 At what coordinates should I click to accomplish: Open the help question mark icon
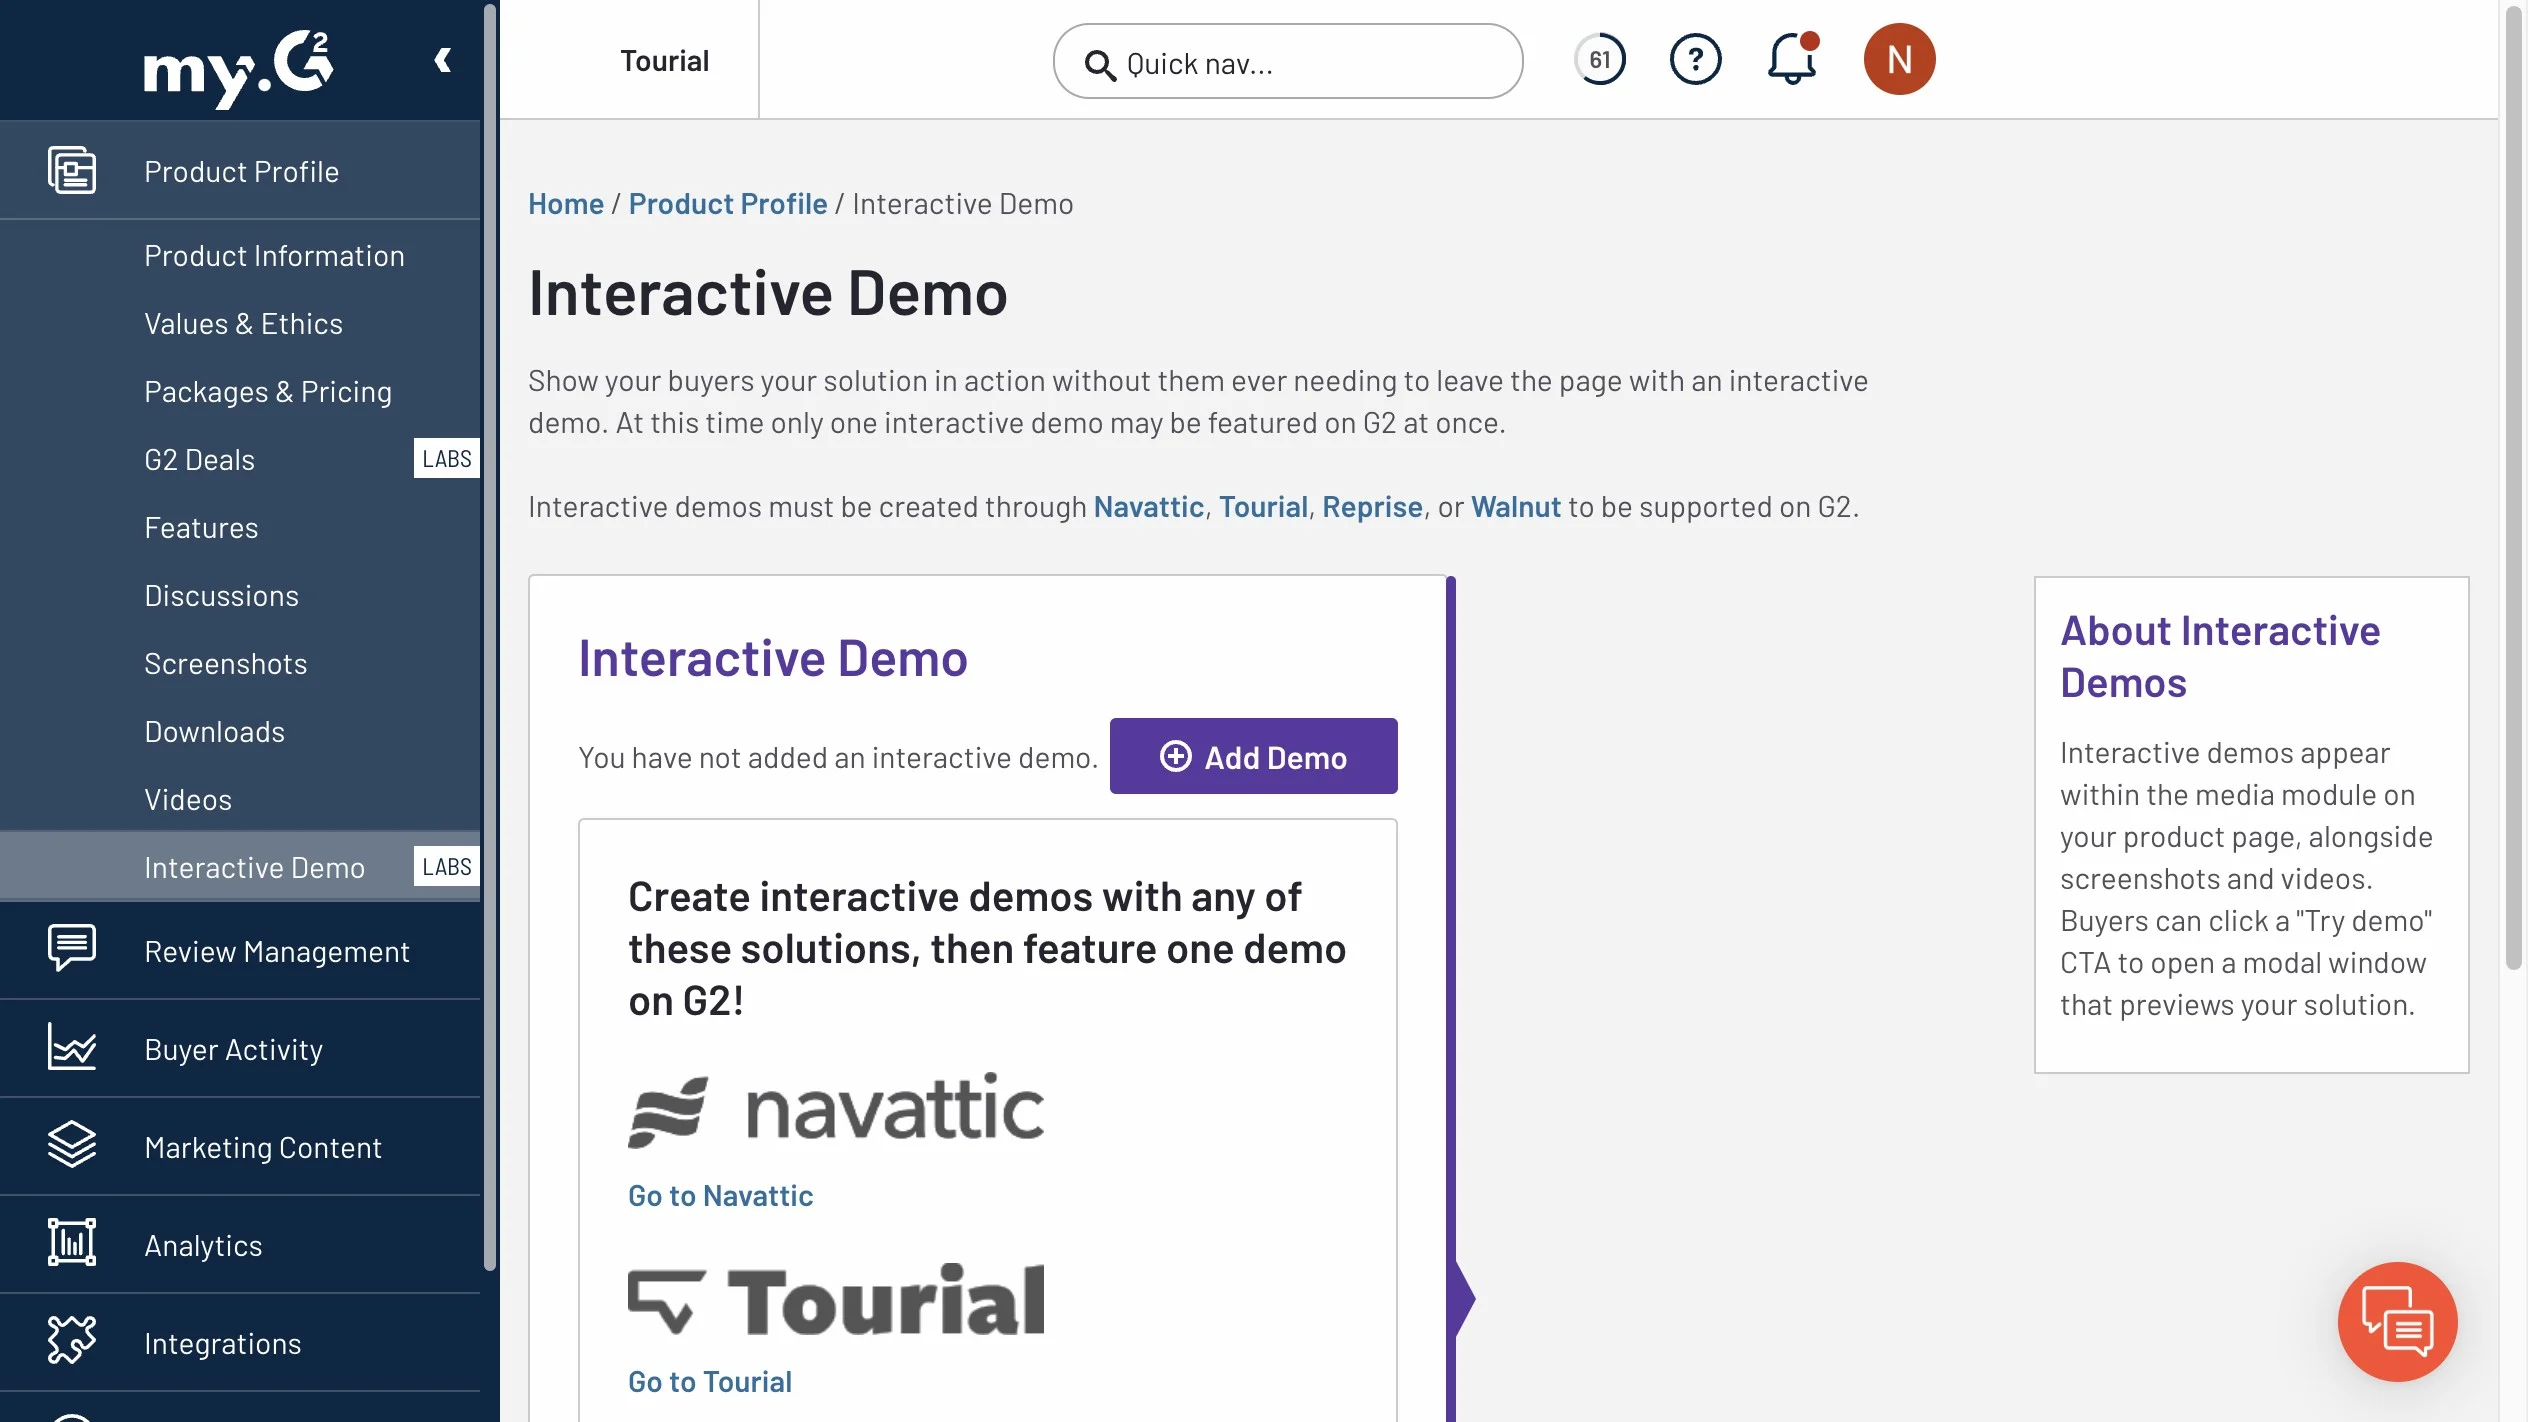point(1696,60)
